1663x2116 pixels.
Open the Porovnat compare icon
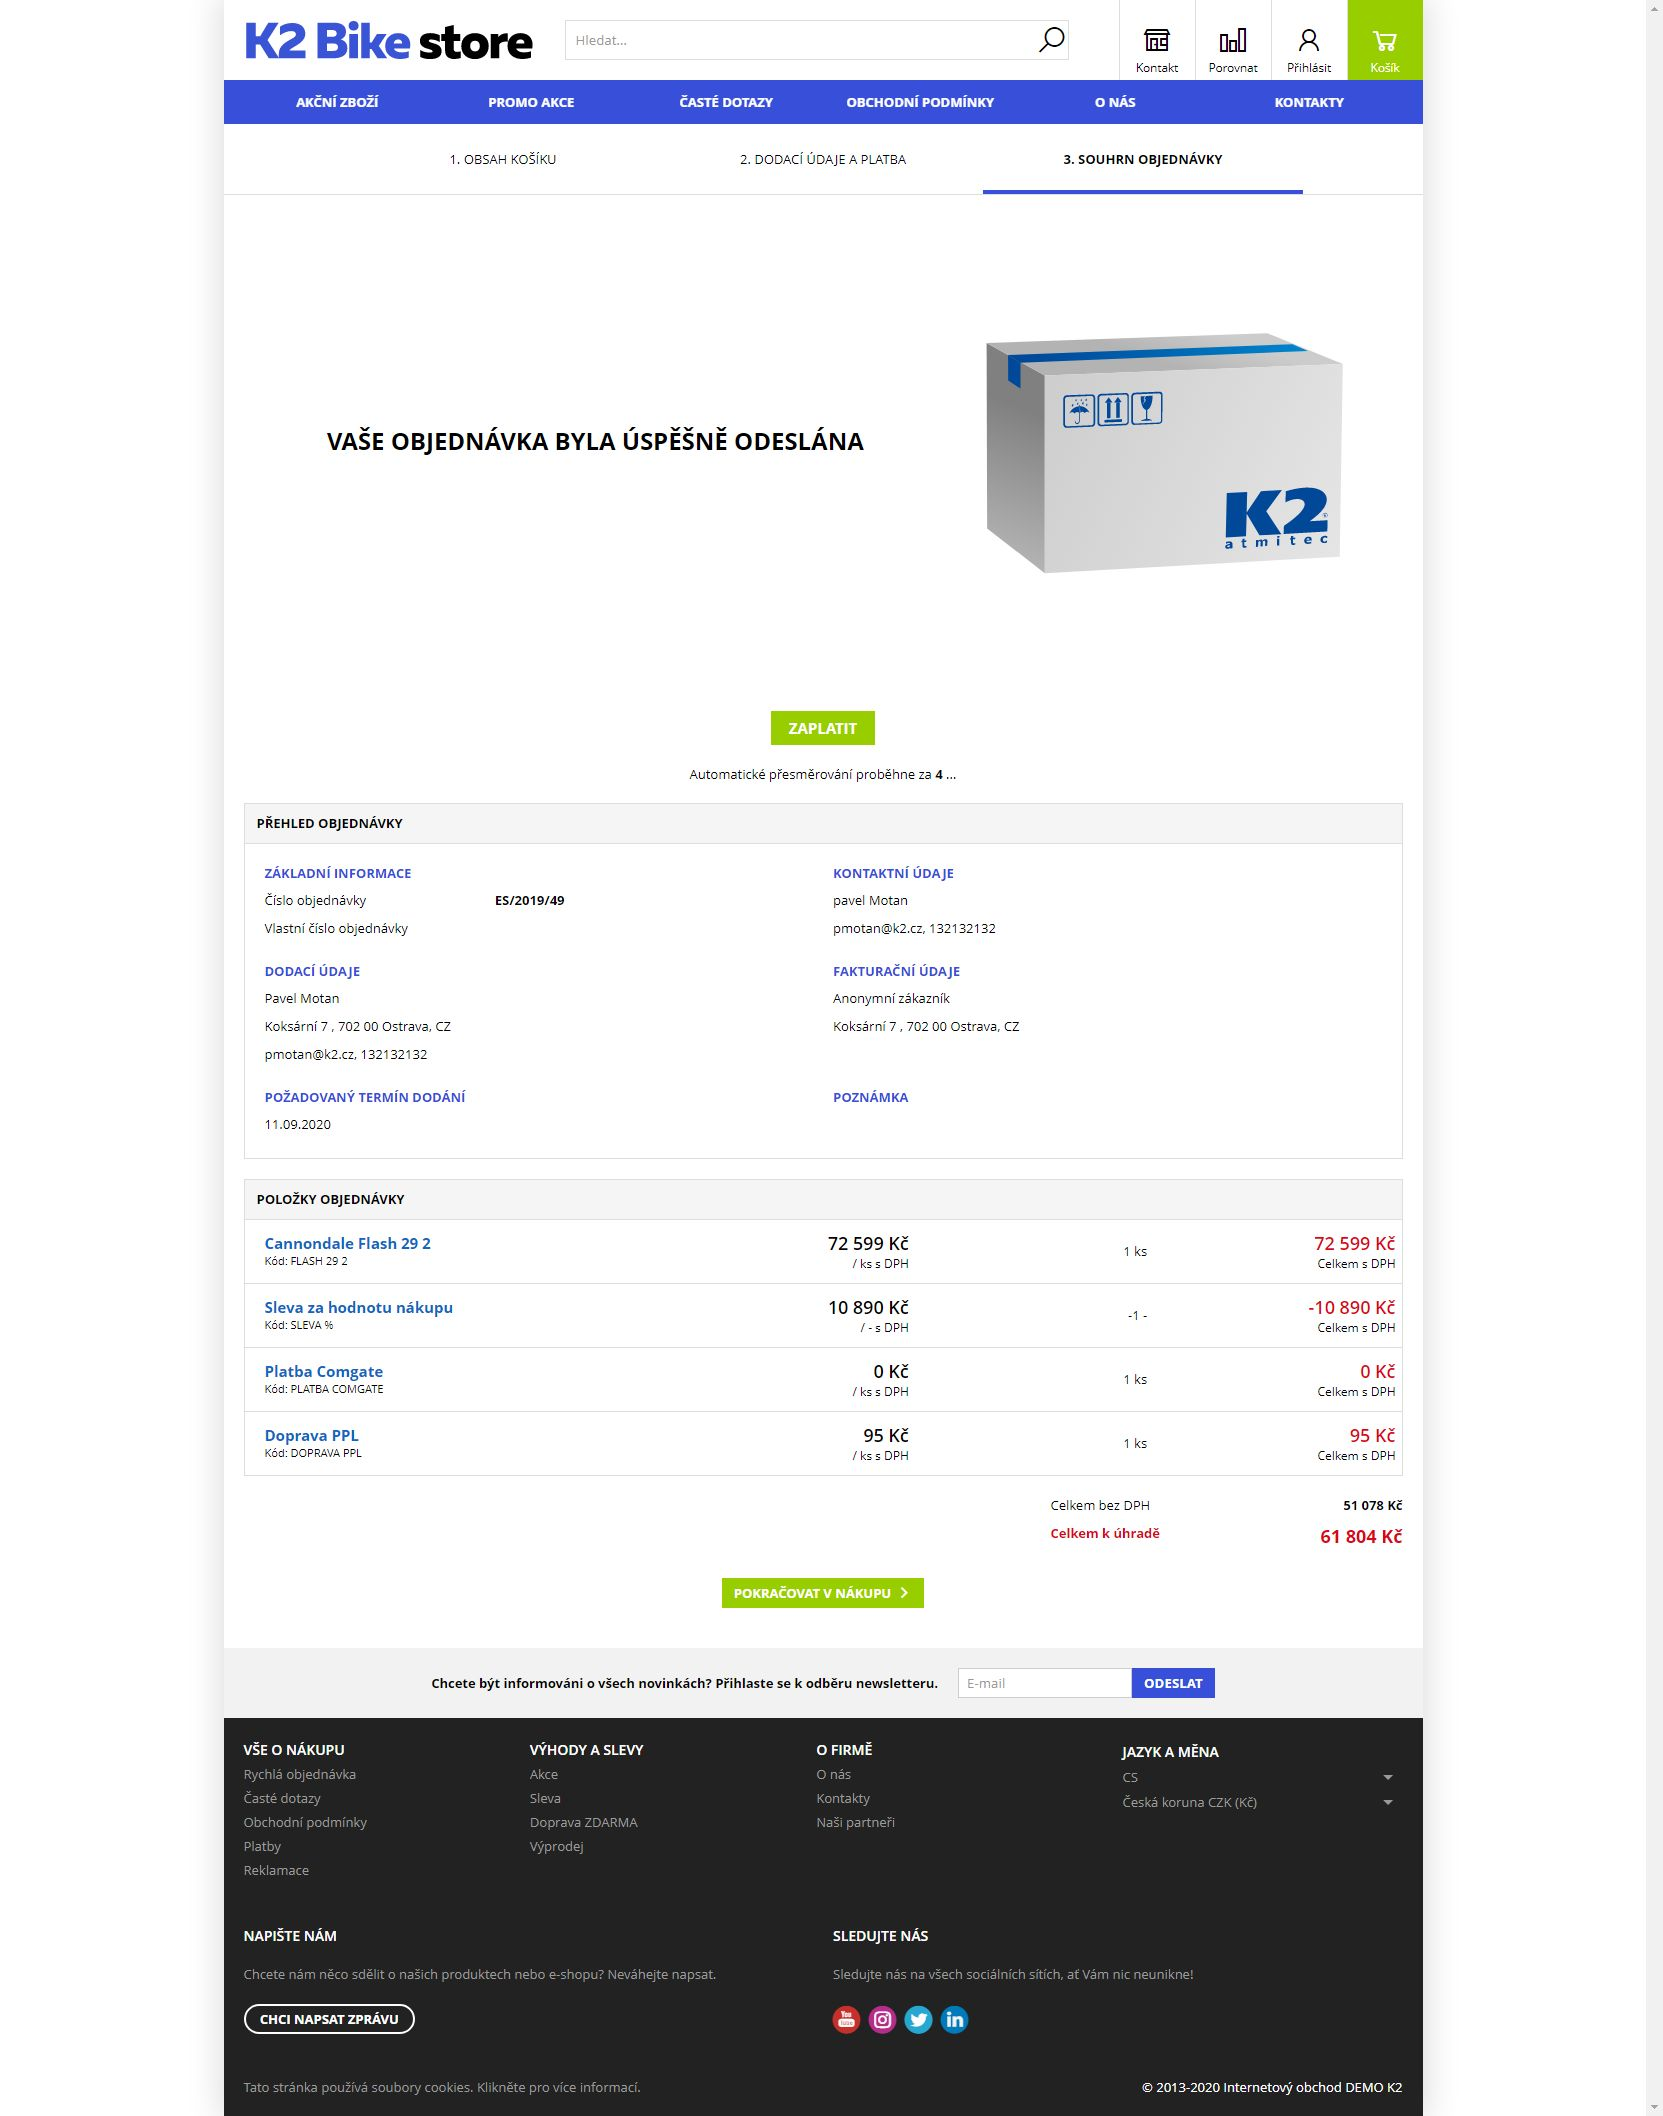[x=1233, y=40]
